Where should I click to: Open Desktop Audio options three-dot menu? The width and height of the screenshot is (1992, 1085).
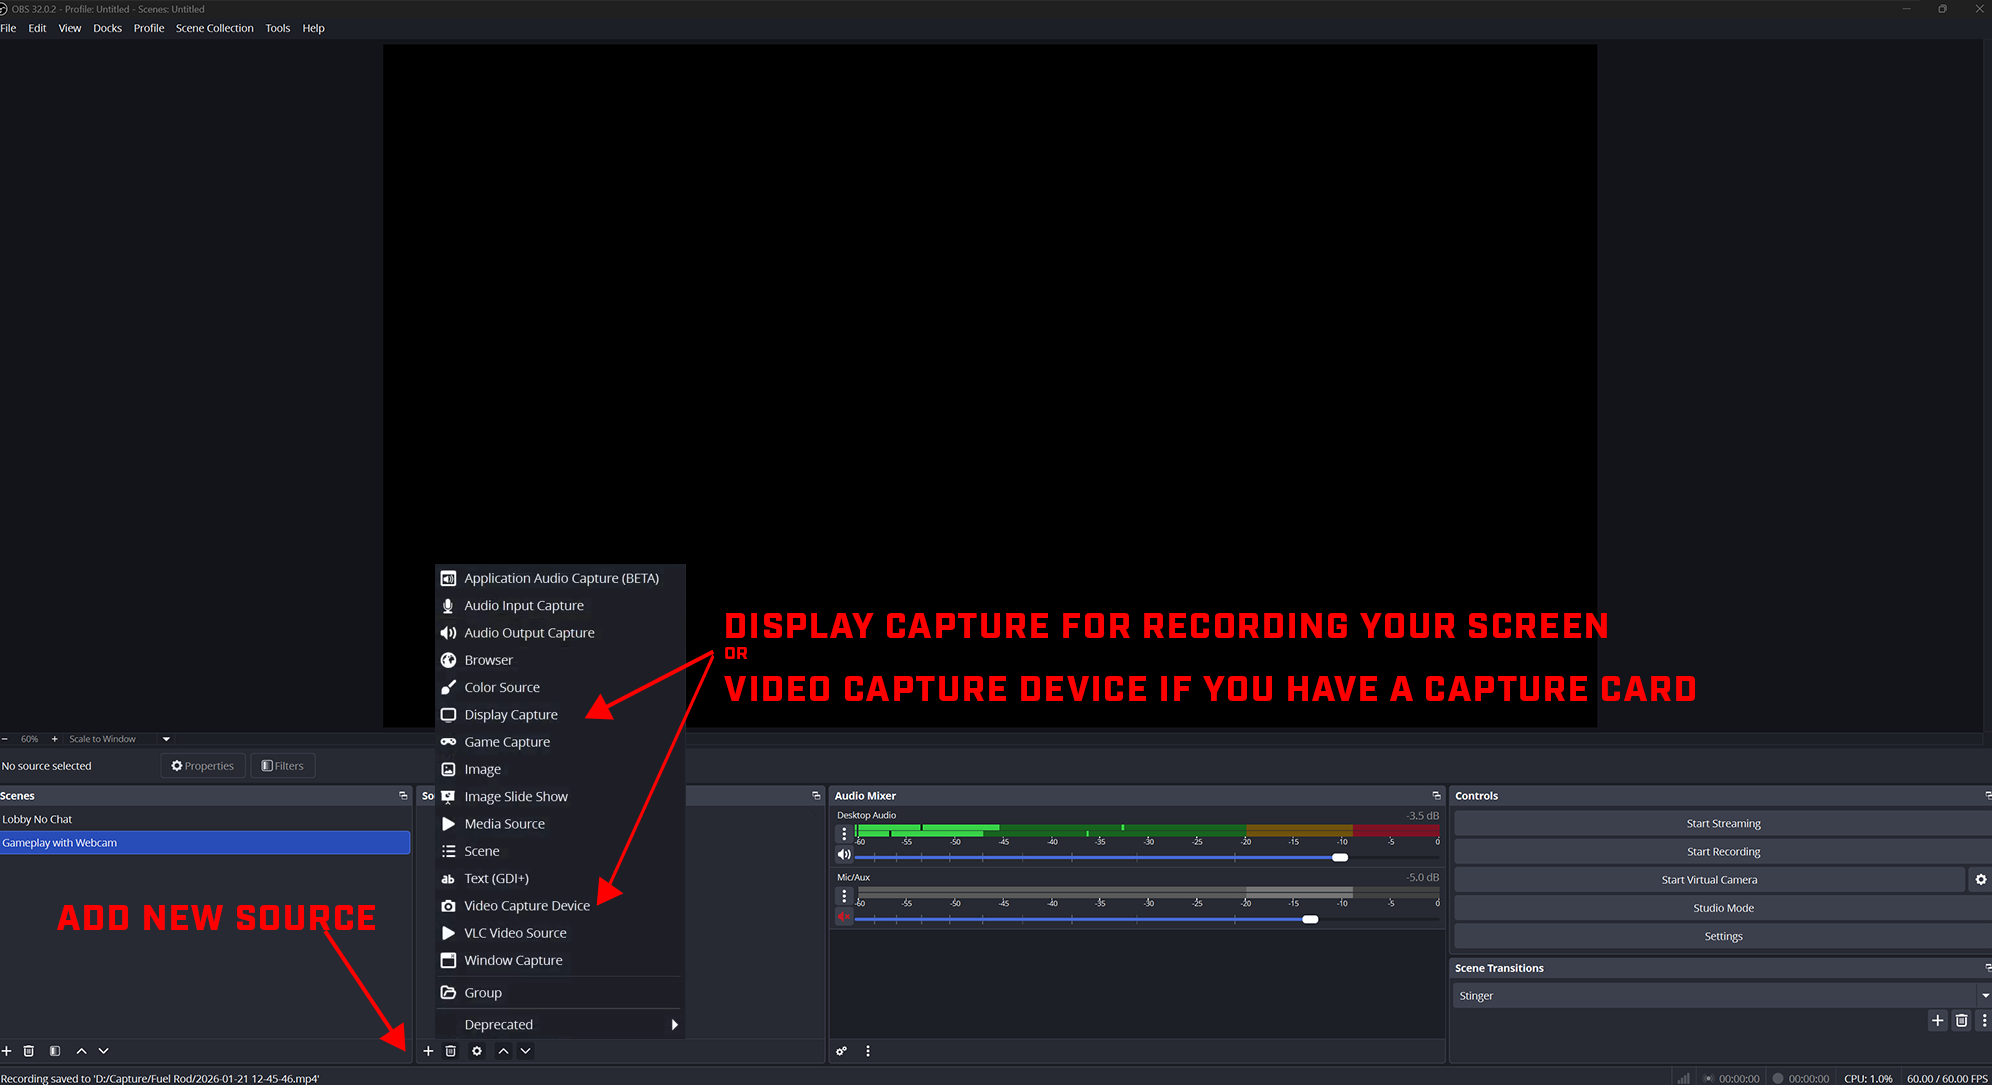(844, 833)
